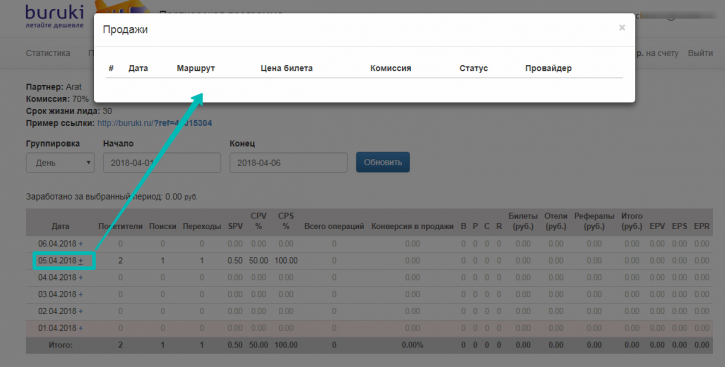This screenshot has width=725, height=367.
Task: Click the Рефералы (руб.) column header
Action: pos(594,221)
